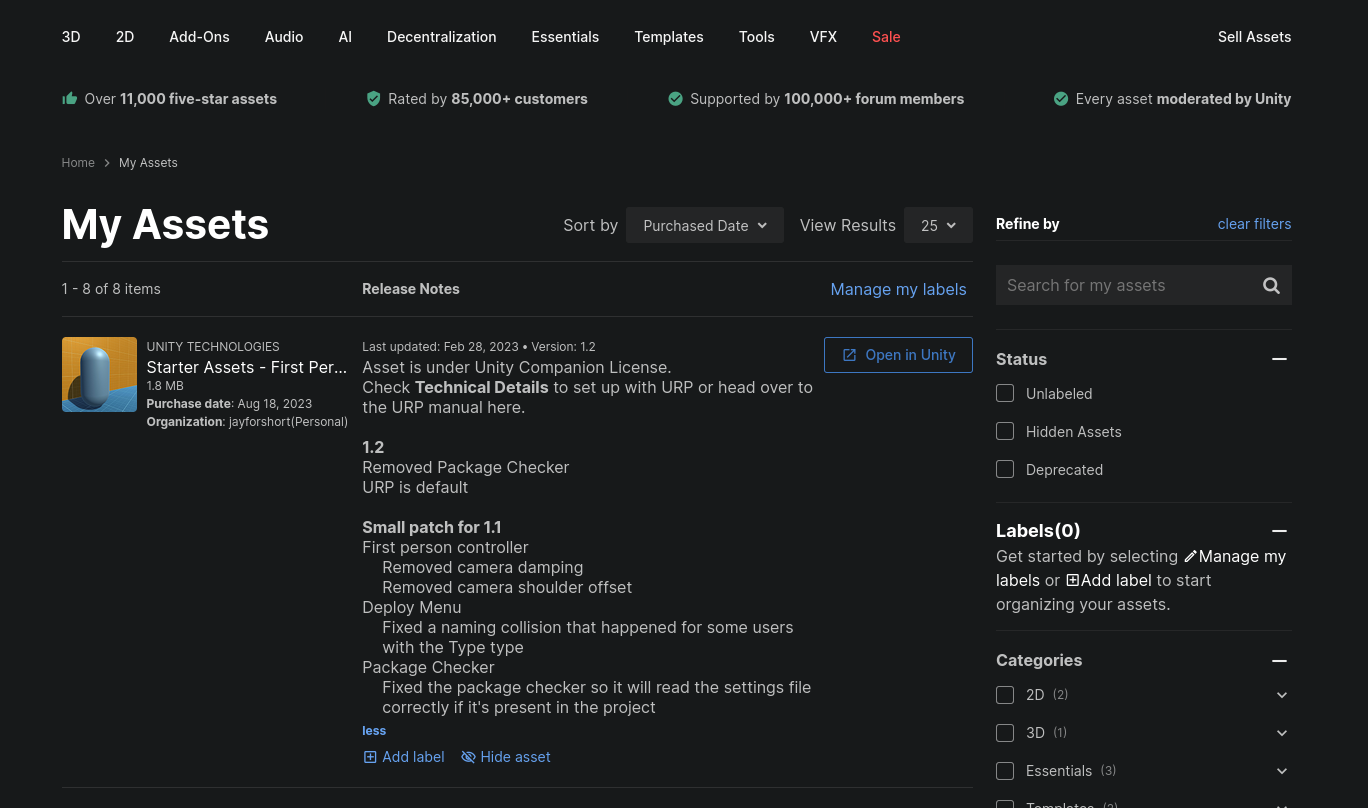Collapse the Status section minus icon

pos(1279,359)
